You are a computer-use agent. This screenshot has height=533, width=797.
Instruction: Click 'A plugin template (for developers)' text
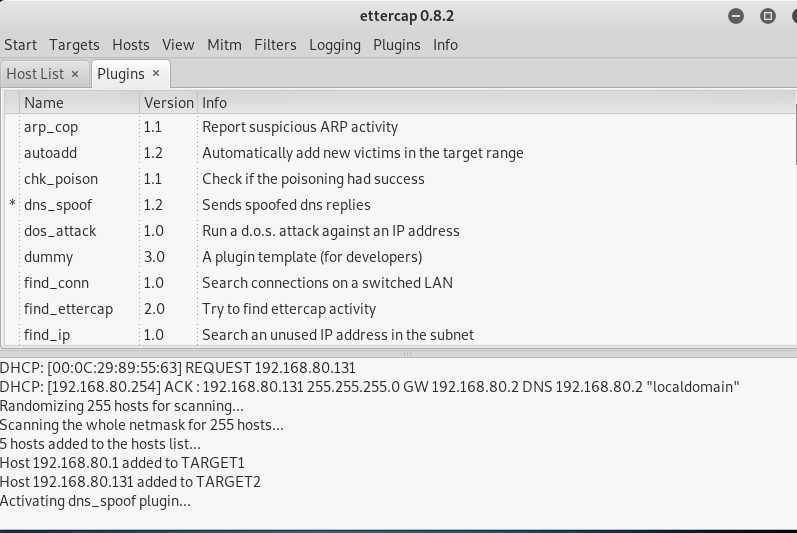[x=312, y=257]
